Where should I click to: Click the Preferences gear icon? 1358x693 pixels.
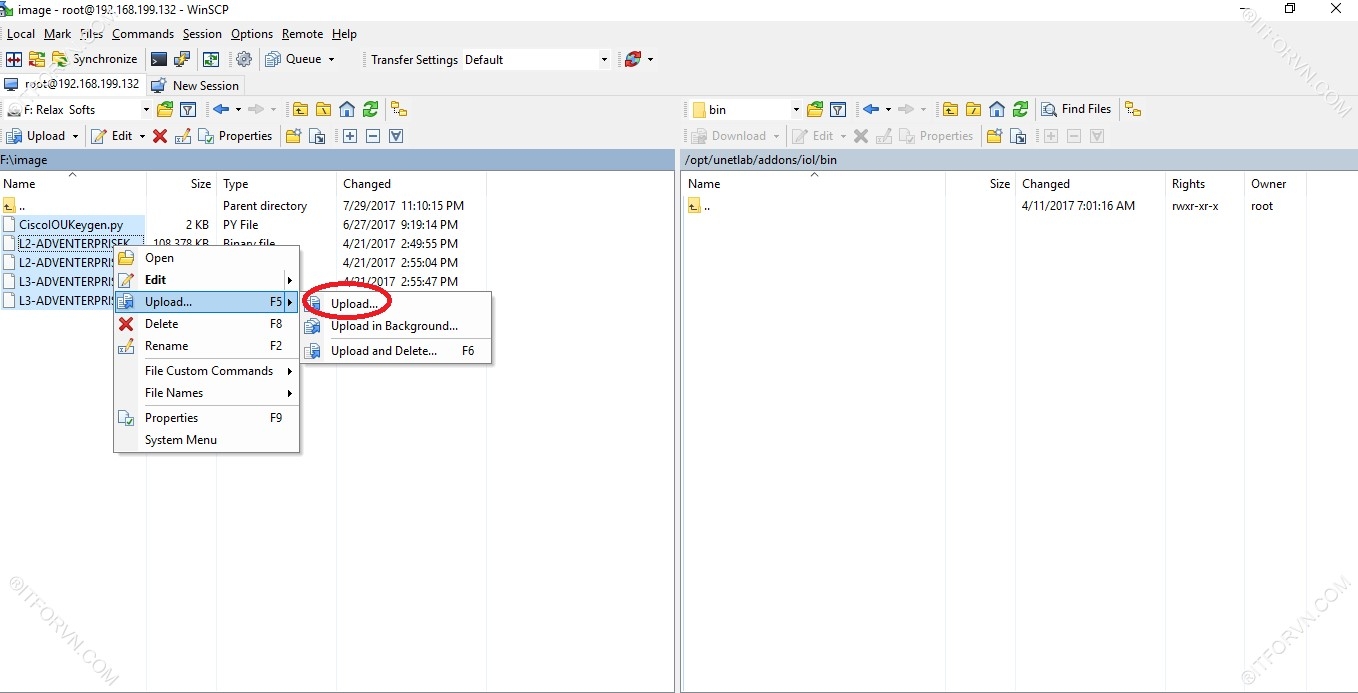(244, 60)
